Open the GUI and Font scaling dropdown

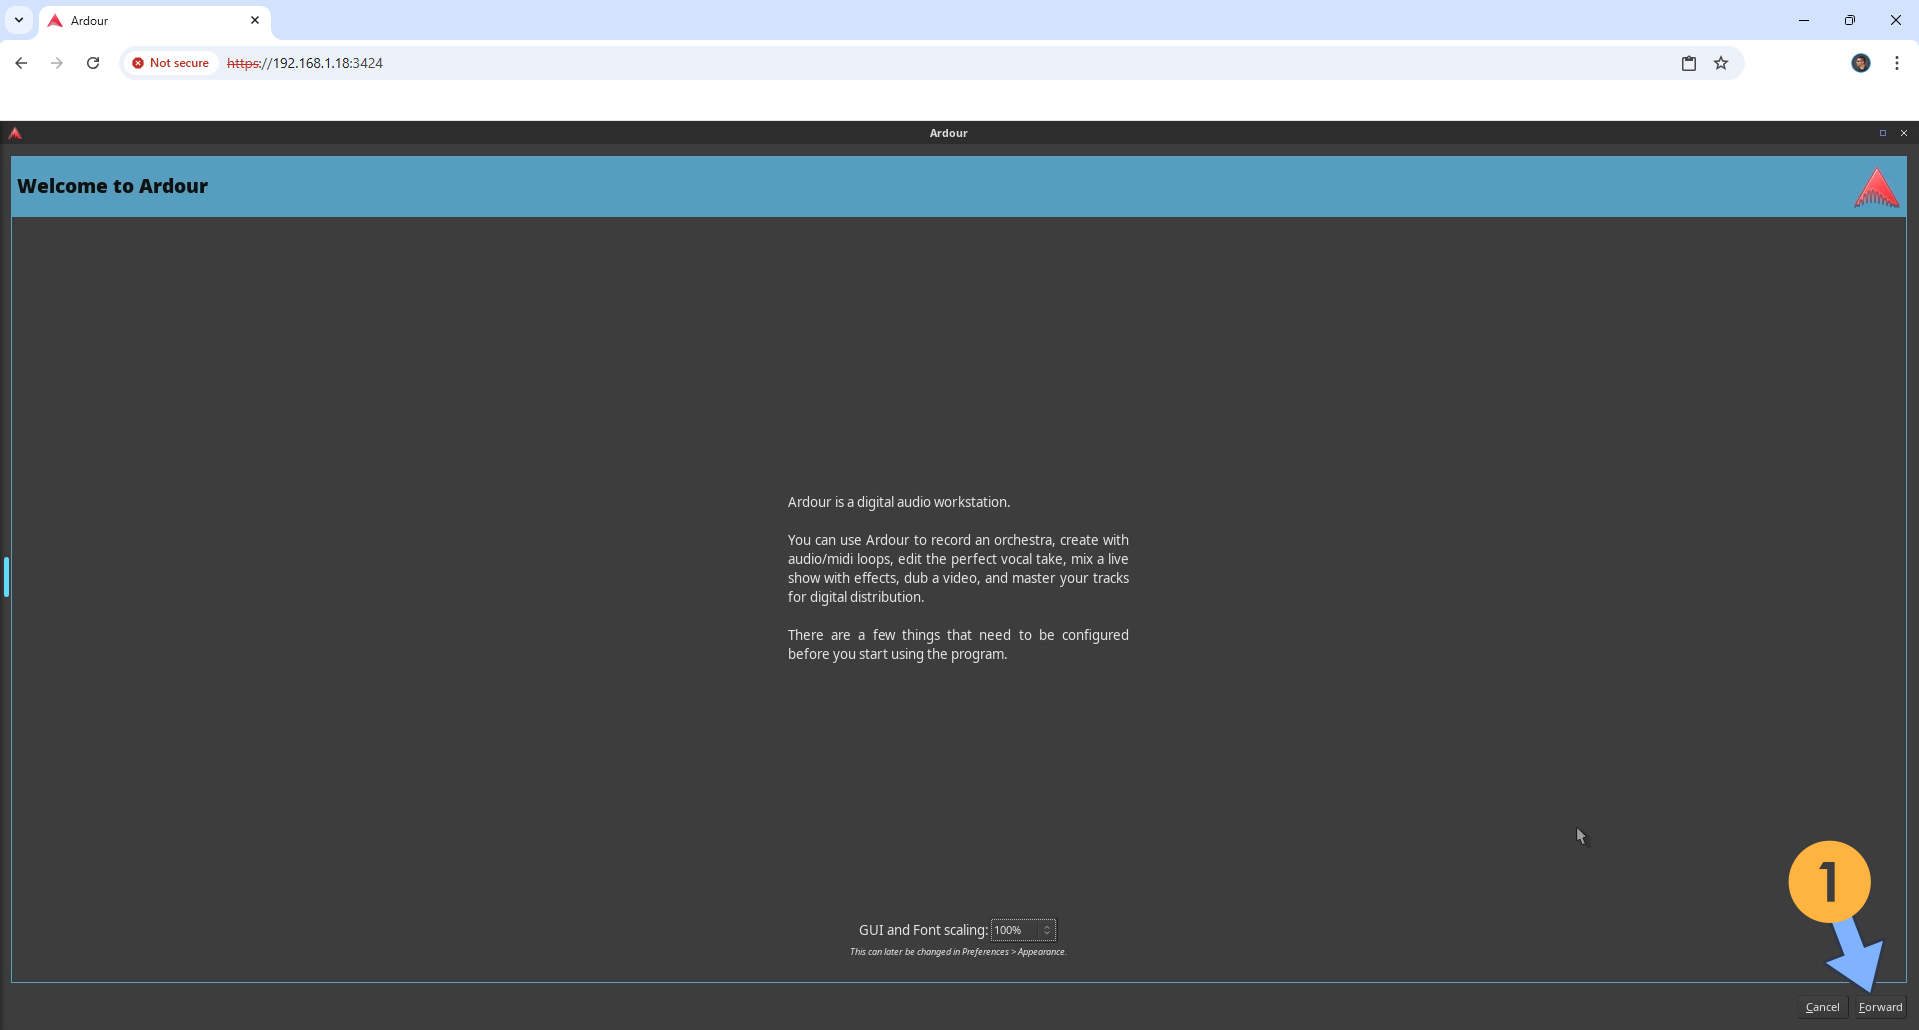1023,930
